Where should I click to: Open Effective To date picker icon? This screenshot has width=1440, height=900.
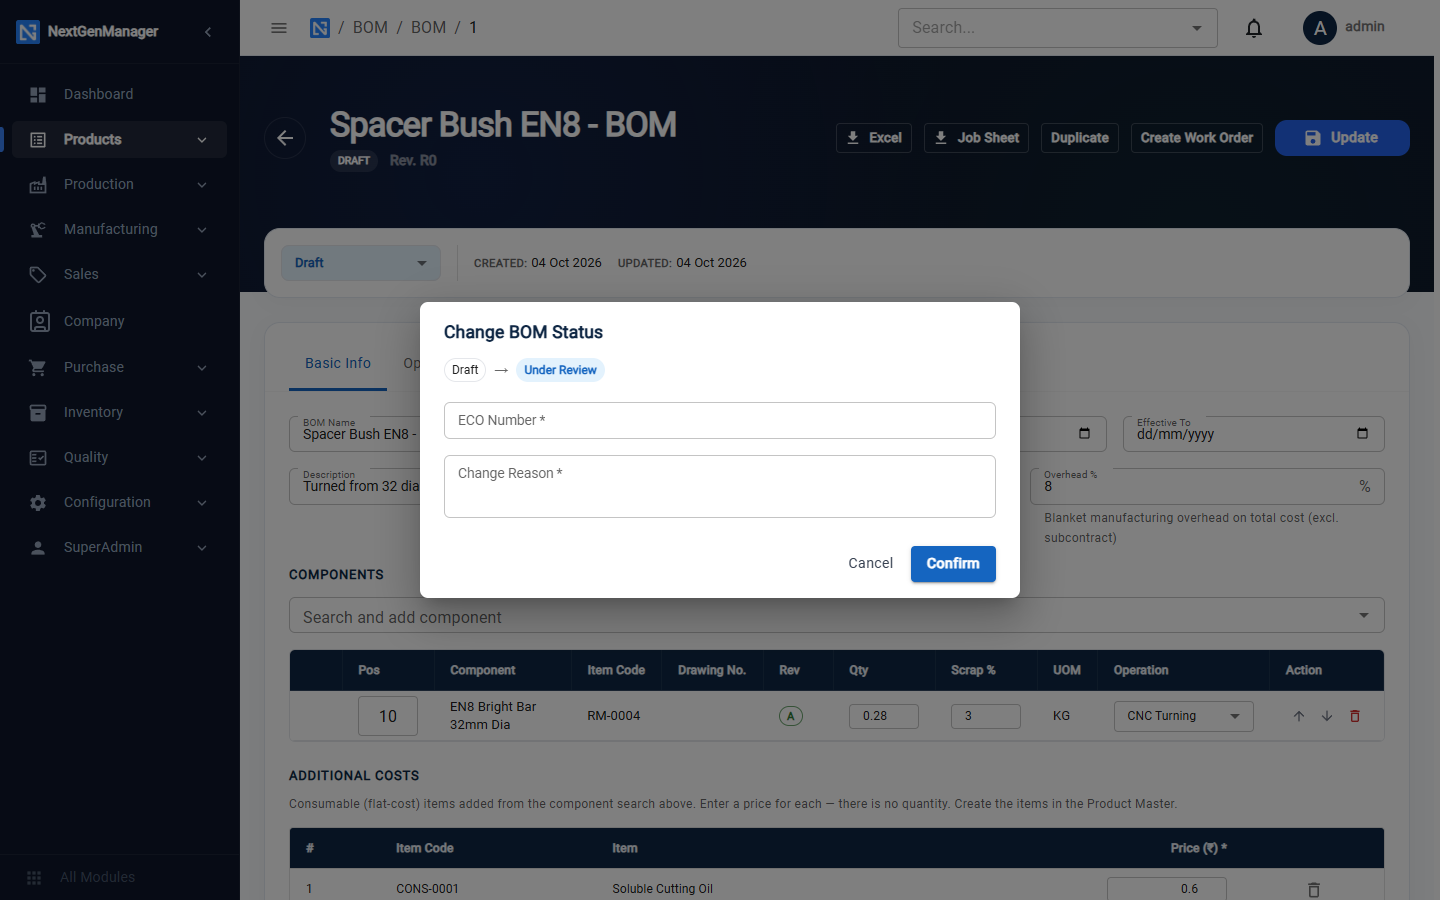(x=1362, y=433)
